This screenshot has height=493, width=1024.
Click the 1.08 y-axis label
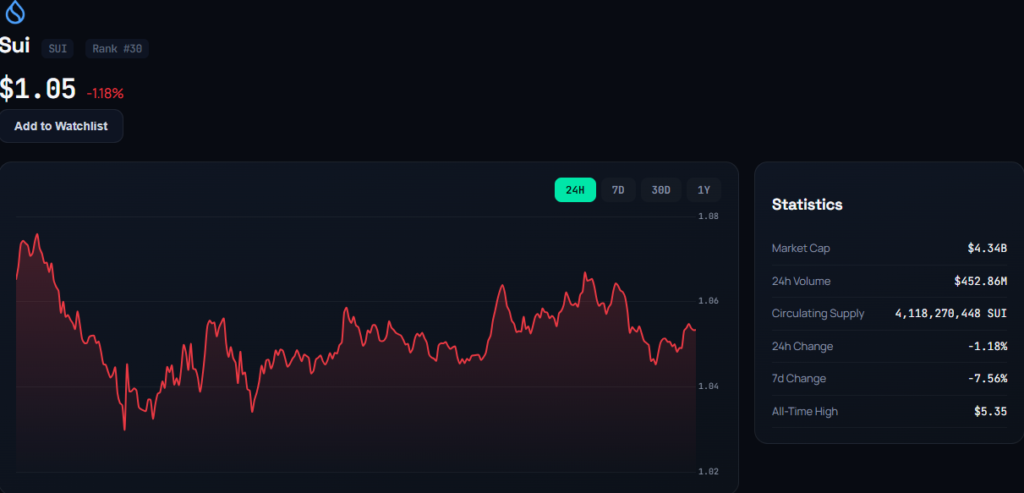click(x=709, y=216)
